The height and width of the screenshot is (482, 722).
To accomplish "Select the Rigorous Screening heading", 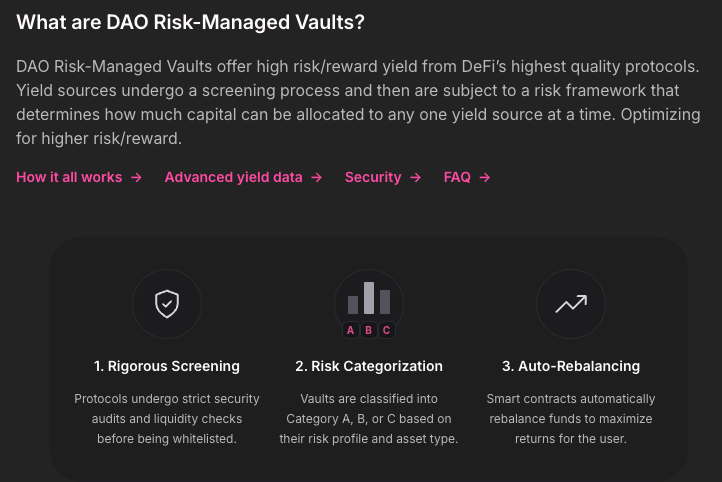I will [x=167, y=366].
